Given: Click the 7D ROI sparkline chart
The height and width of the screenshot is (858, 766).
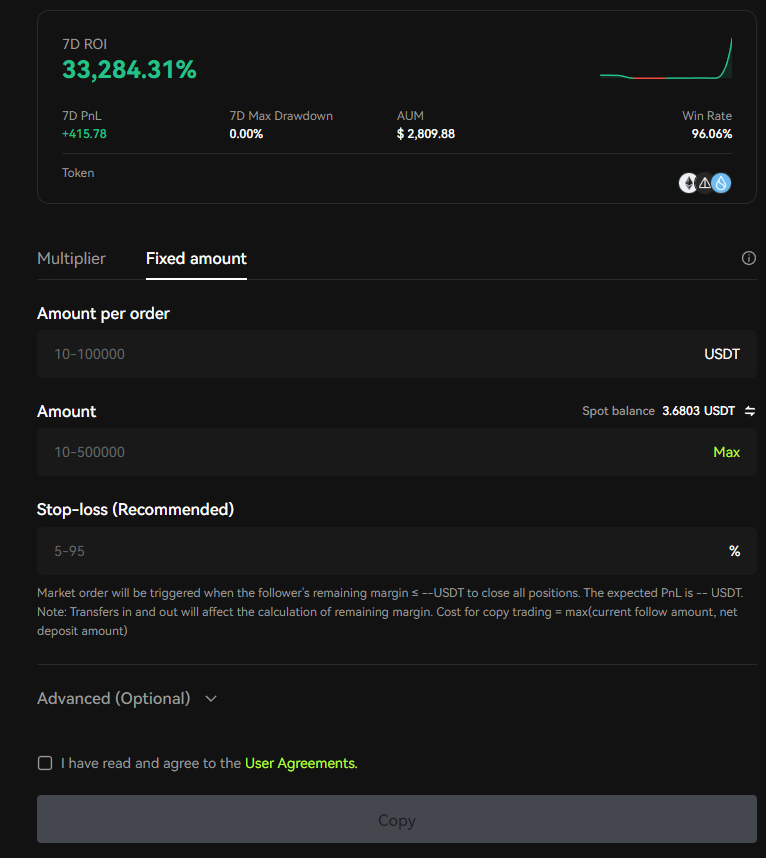Looking at the screenshot, I should 666,59.
